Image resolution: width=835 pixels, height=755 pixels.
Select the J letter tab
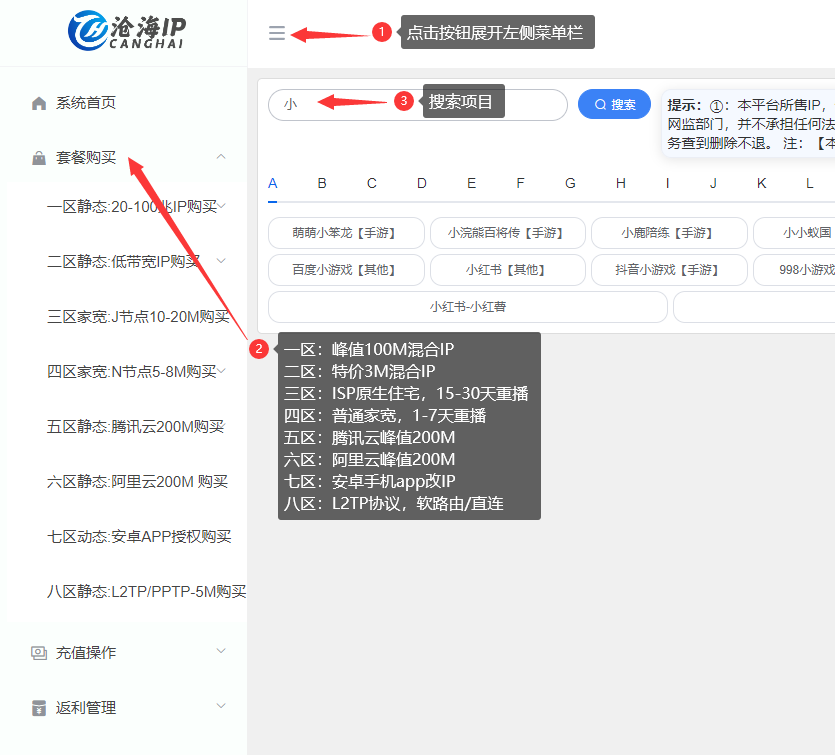coord(713,184)
